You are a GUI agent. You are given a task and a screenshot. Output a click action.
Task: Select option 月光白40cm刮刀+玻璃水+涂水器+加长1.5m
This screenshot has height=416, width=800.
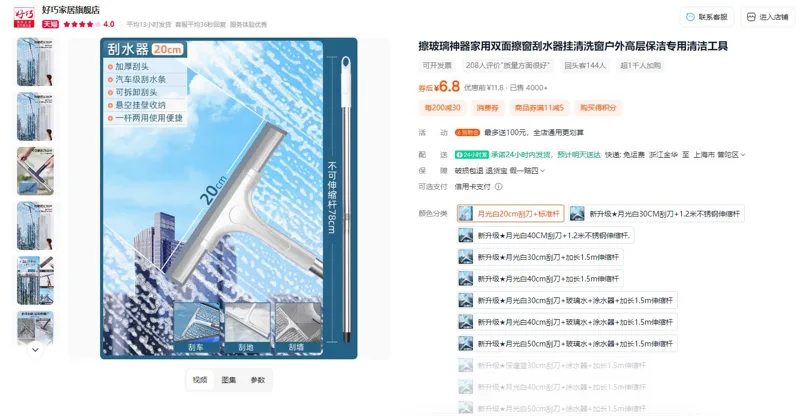[567, 322]
